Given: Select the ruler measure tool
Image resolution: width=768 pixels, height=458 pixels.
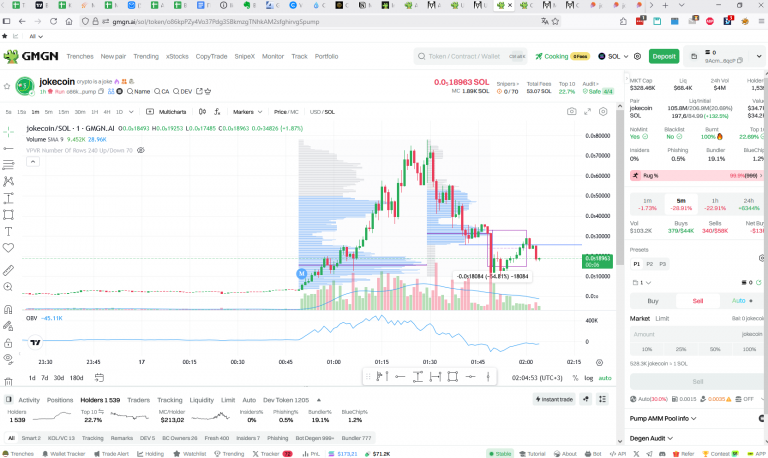Looking at the screenshot, I should (8, 270).
